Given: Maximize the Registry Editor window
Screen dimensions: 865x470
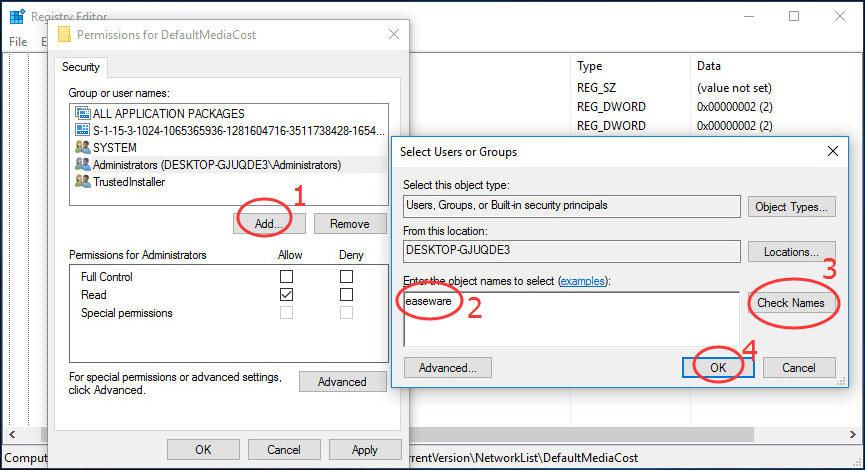Looking at the screenshot, I should tap(794, 16).
